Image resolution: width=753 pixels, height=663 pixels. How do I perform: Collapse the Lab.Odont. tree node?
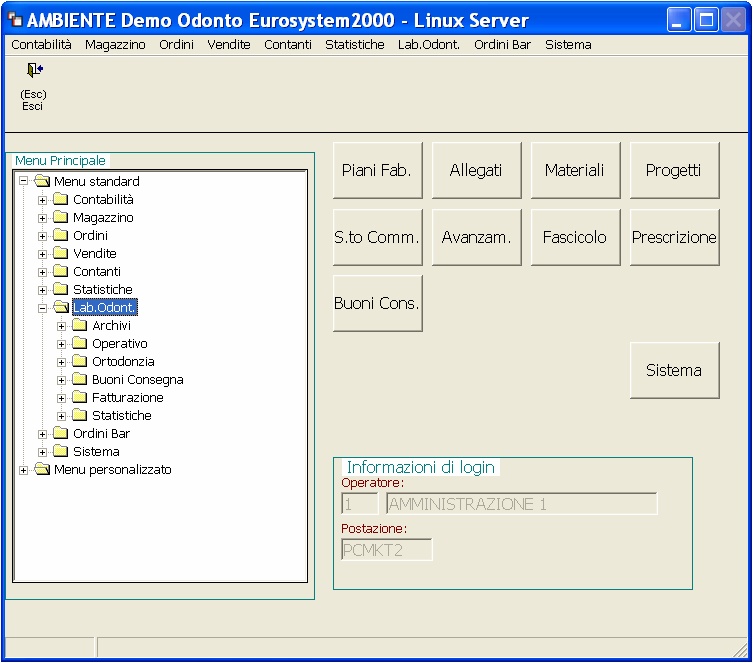[x=42, y=308]
